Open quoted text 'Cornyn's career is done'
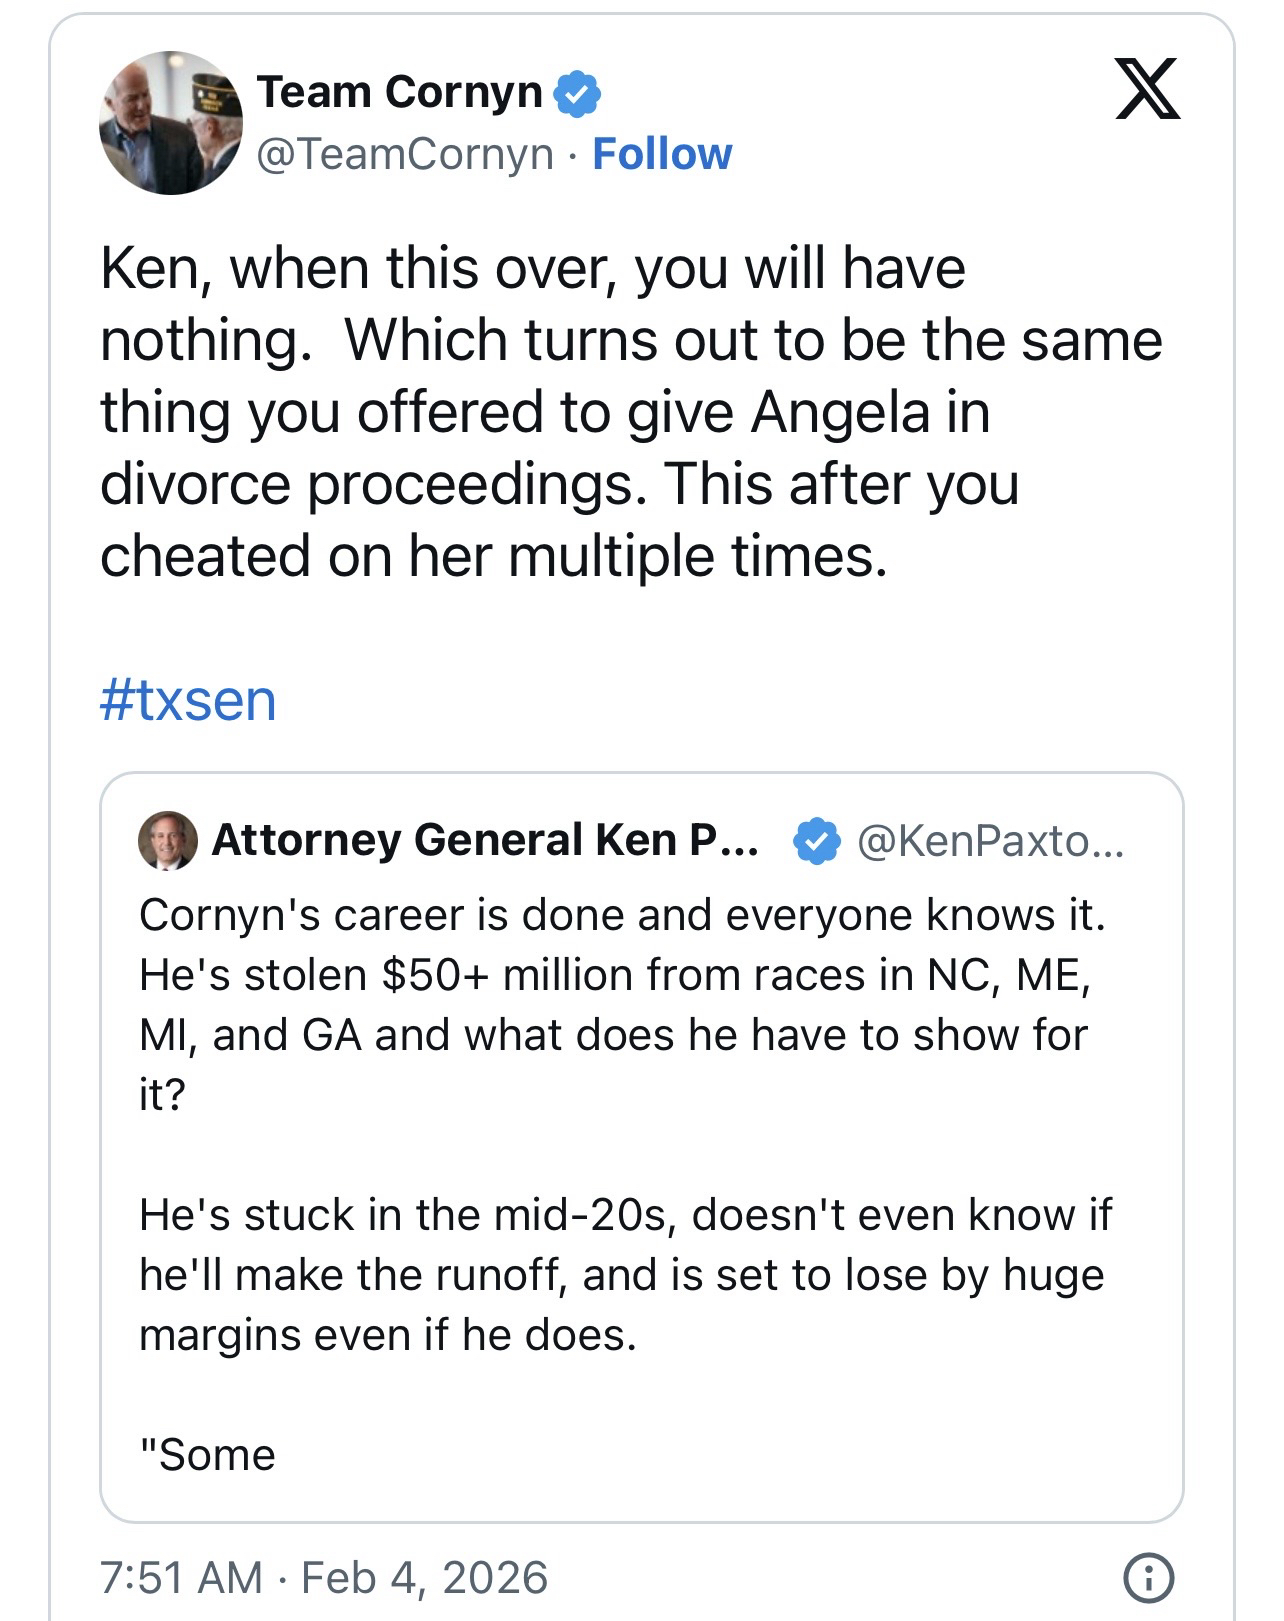The height and width of the screenshot is (1621, 1284). [x=622, y=914]
